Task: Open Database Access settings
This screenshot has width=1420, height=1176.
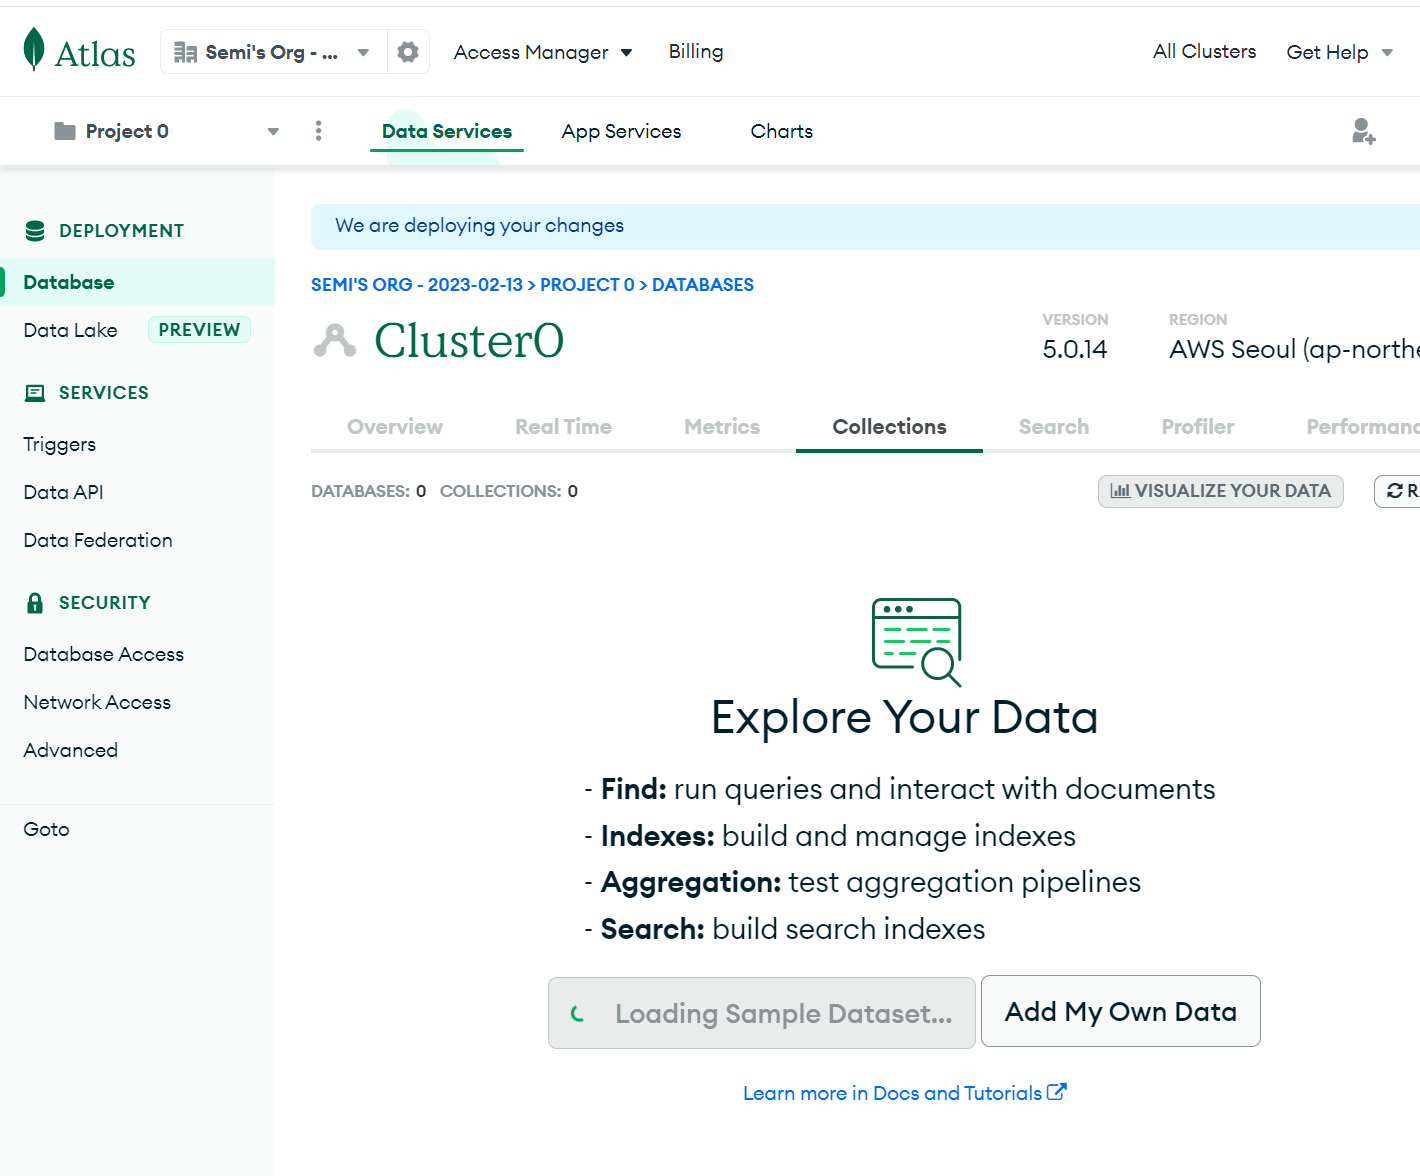Action: point(104,654)
